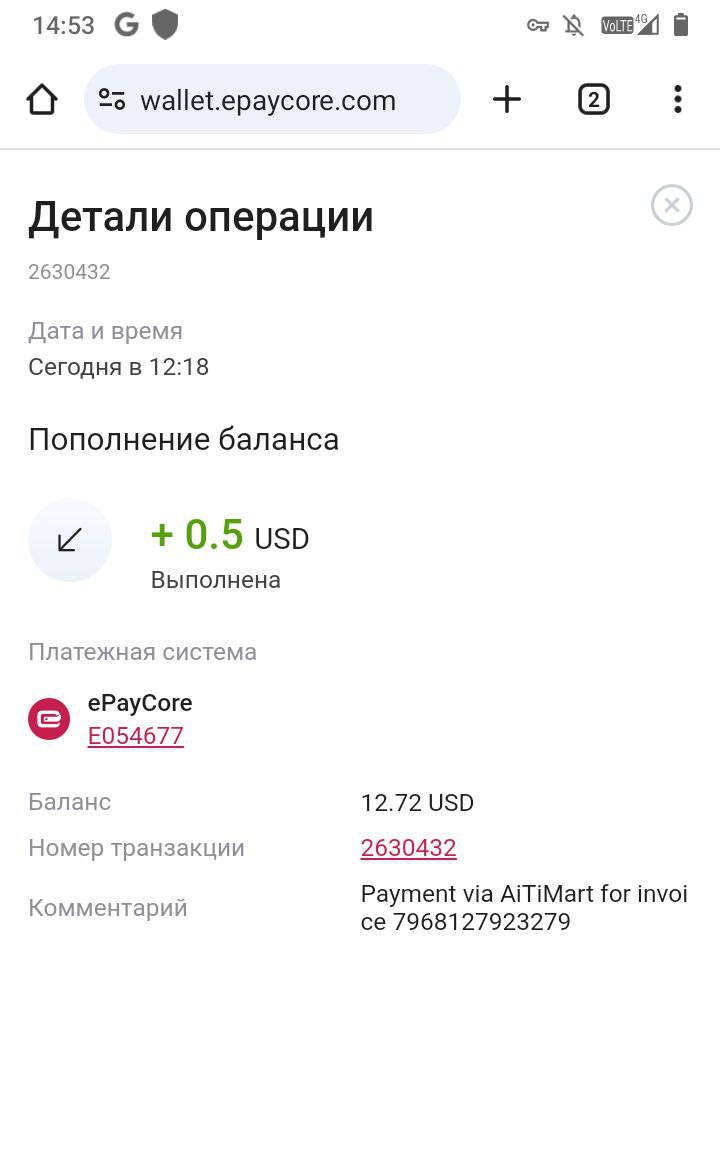Tap the browser home icon

coord(42,99)
